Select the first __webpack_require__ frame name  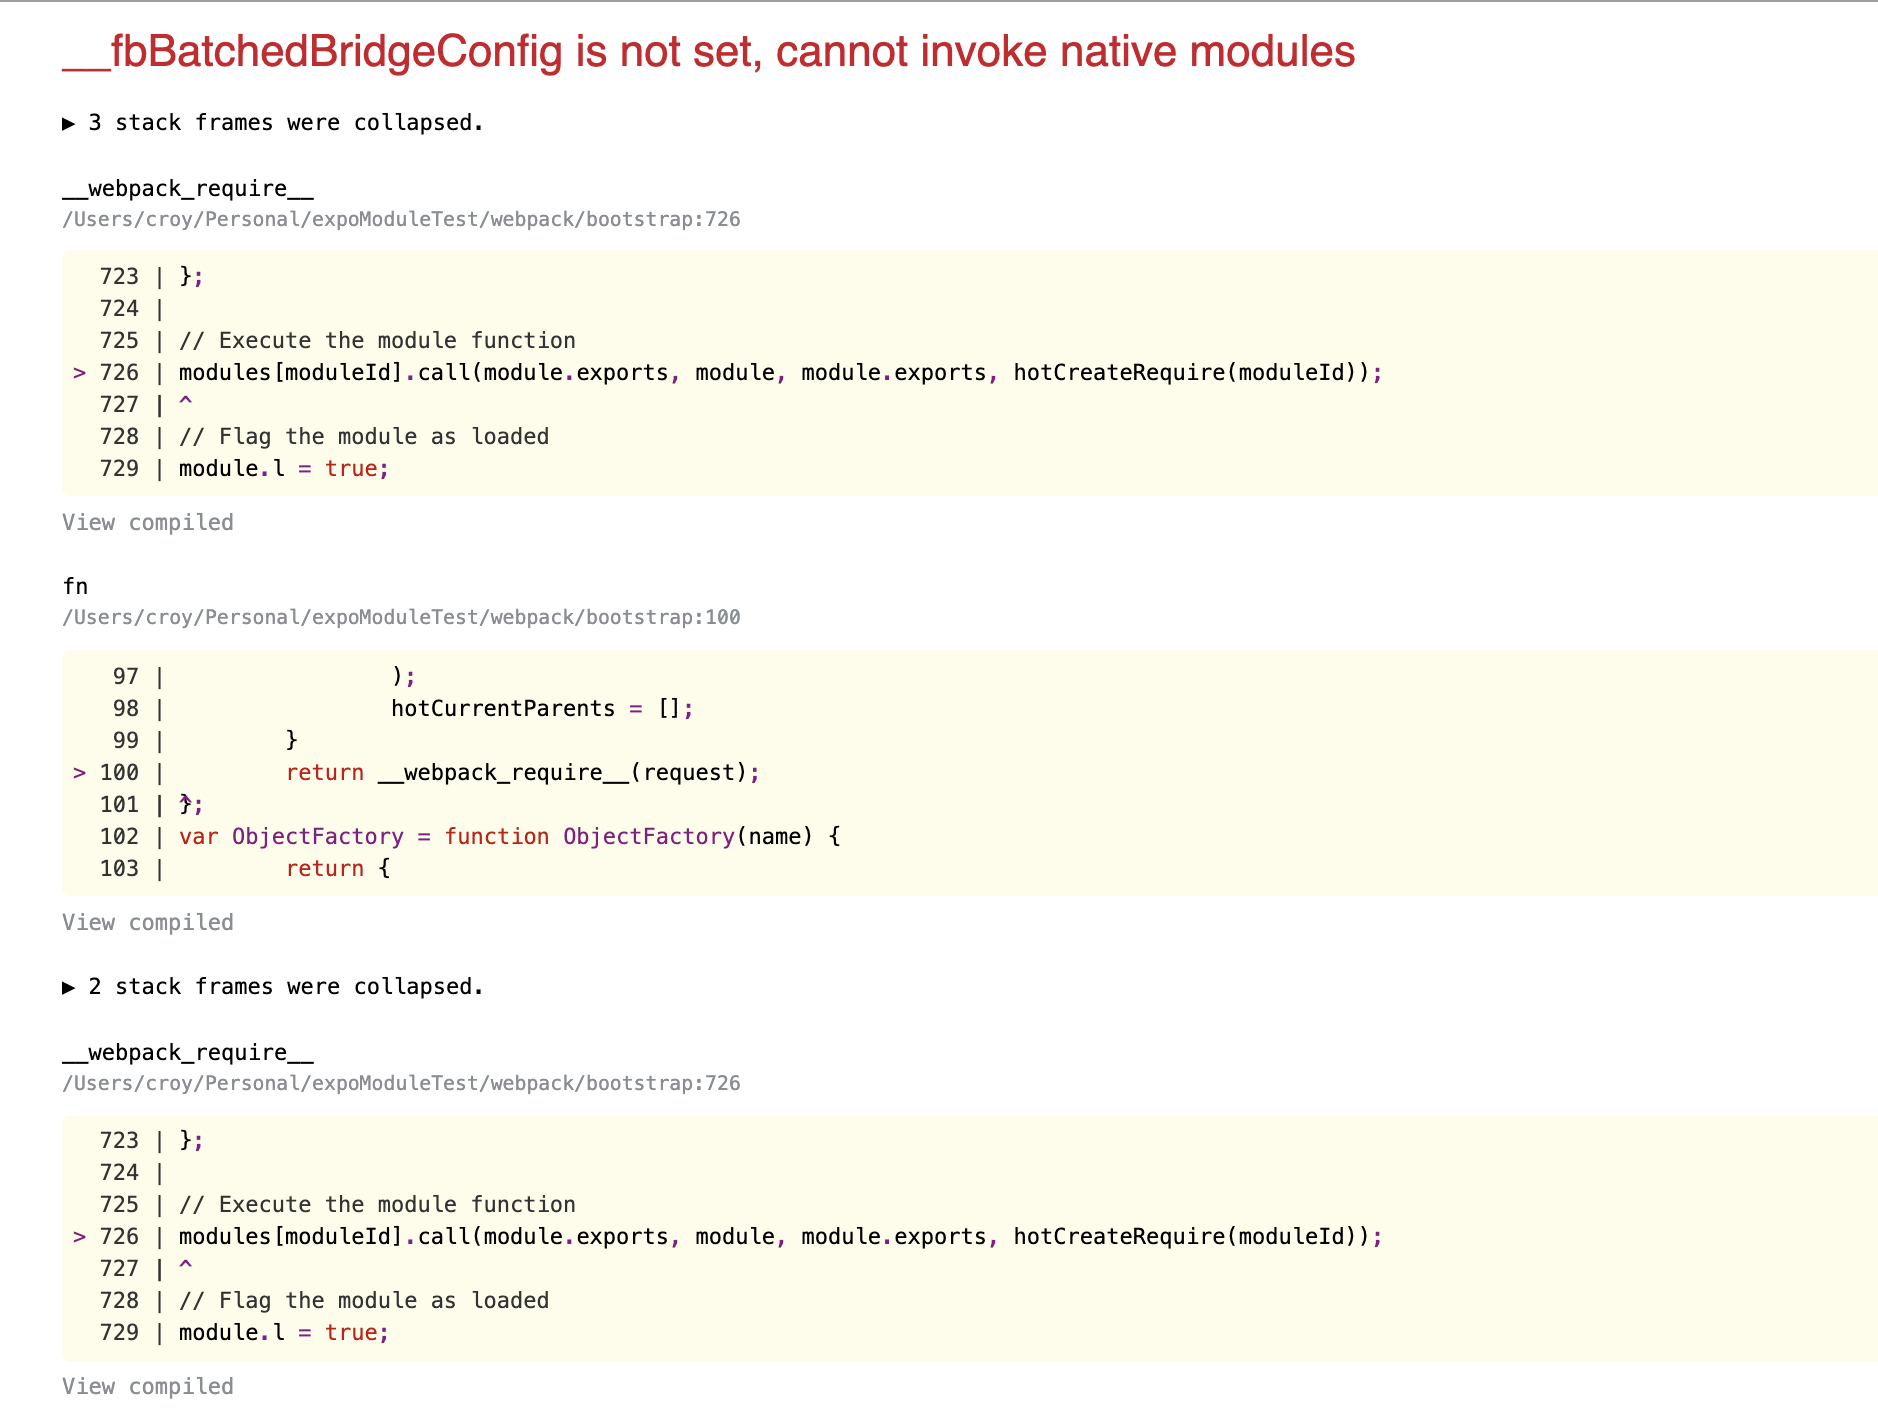click(x=187, y=187)
